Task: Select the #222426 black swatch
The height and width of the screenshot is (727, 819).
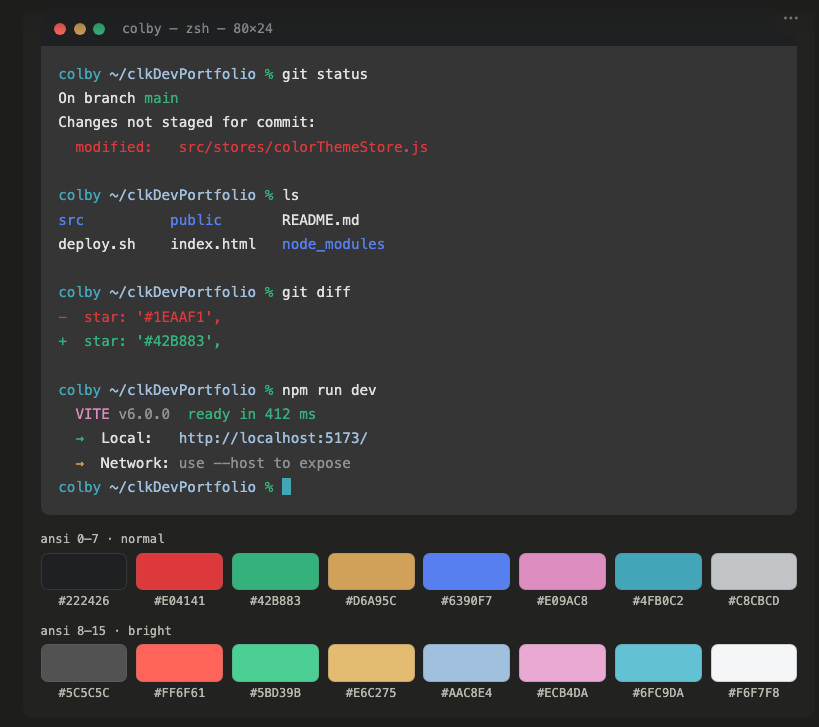Action: click(84, 571)
